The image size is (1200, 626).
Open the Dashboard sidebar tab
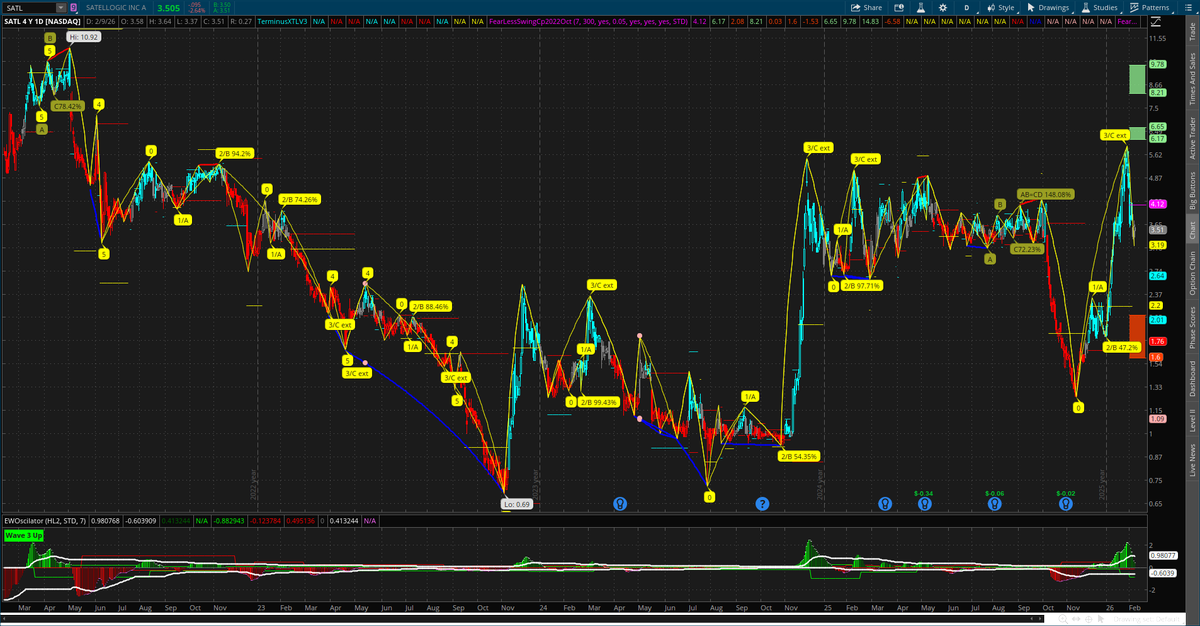(x=1191, y=377)
